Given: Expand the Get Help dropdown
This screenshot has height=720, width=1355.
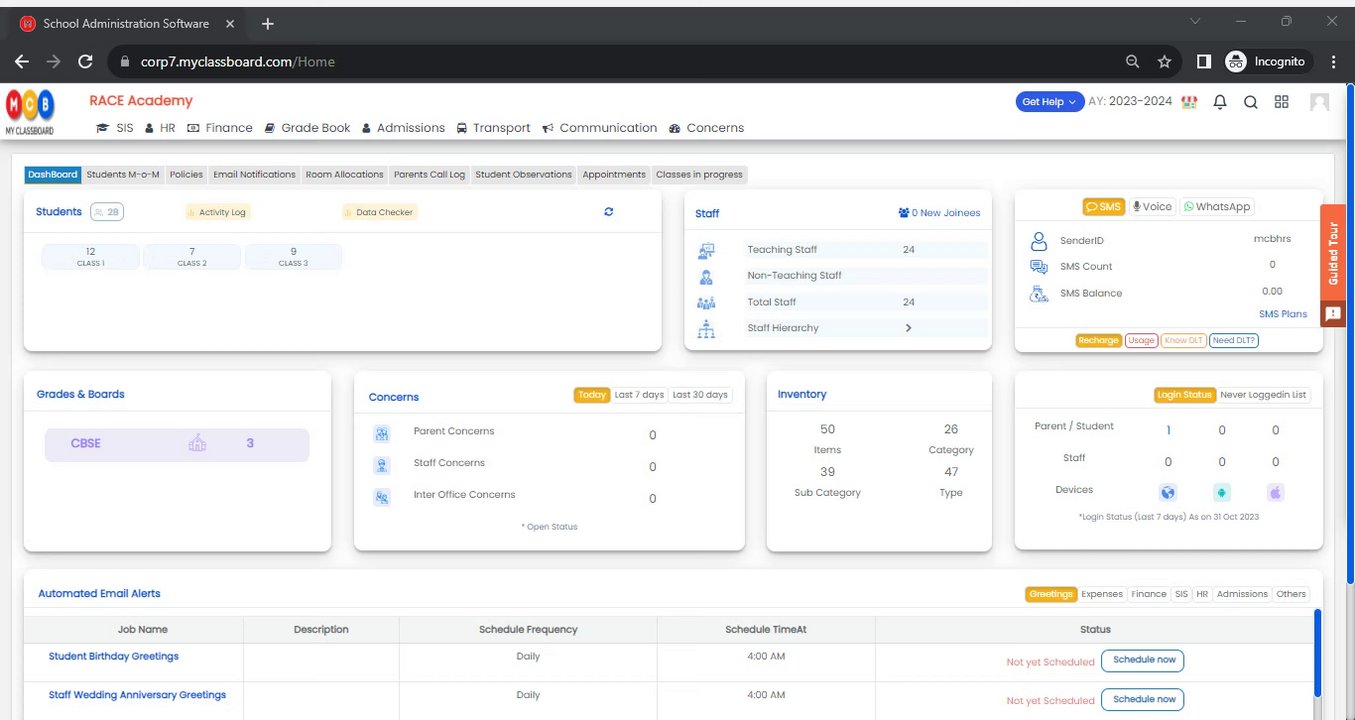Looking at the screenshot, I should [x=1049, y=102].
